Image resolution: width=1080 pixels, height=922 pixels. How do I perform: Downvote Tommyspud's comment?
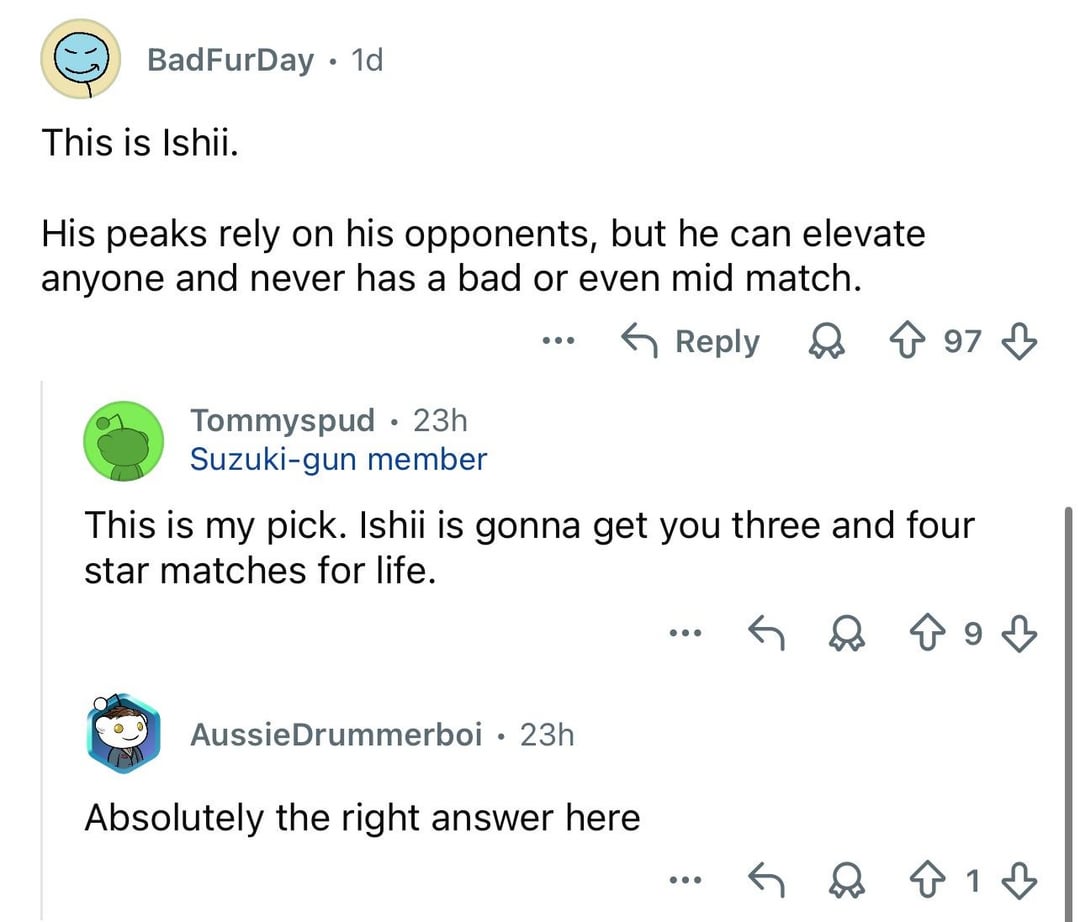[x=1022, y=632]
